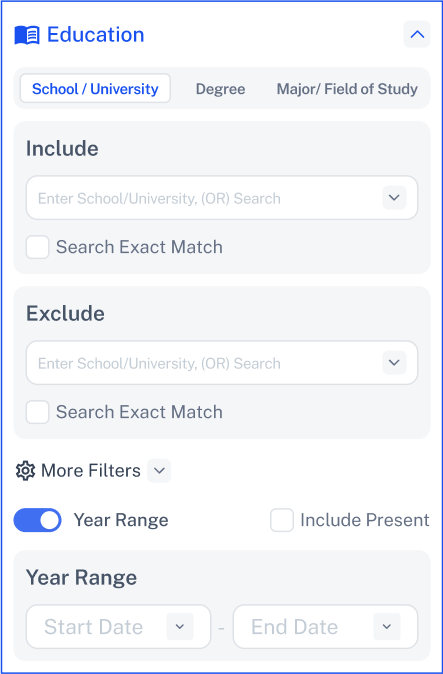Turn off the Year Range toggle
Viewport: 443px width, 674px height.
(37, 520)
